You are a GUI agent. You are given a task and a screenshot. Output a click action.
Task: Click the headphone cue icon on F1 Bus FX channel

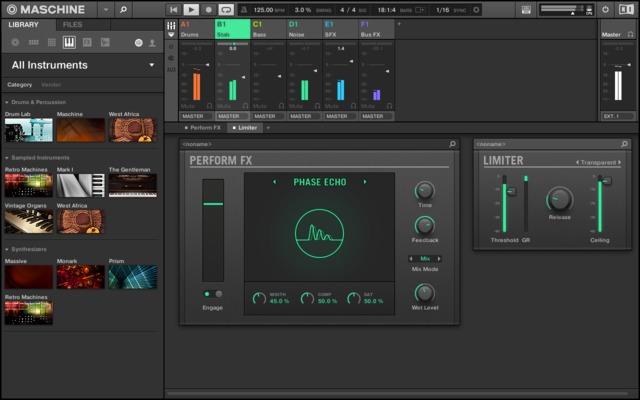389,106
